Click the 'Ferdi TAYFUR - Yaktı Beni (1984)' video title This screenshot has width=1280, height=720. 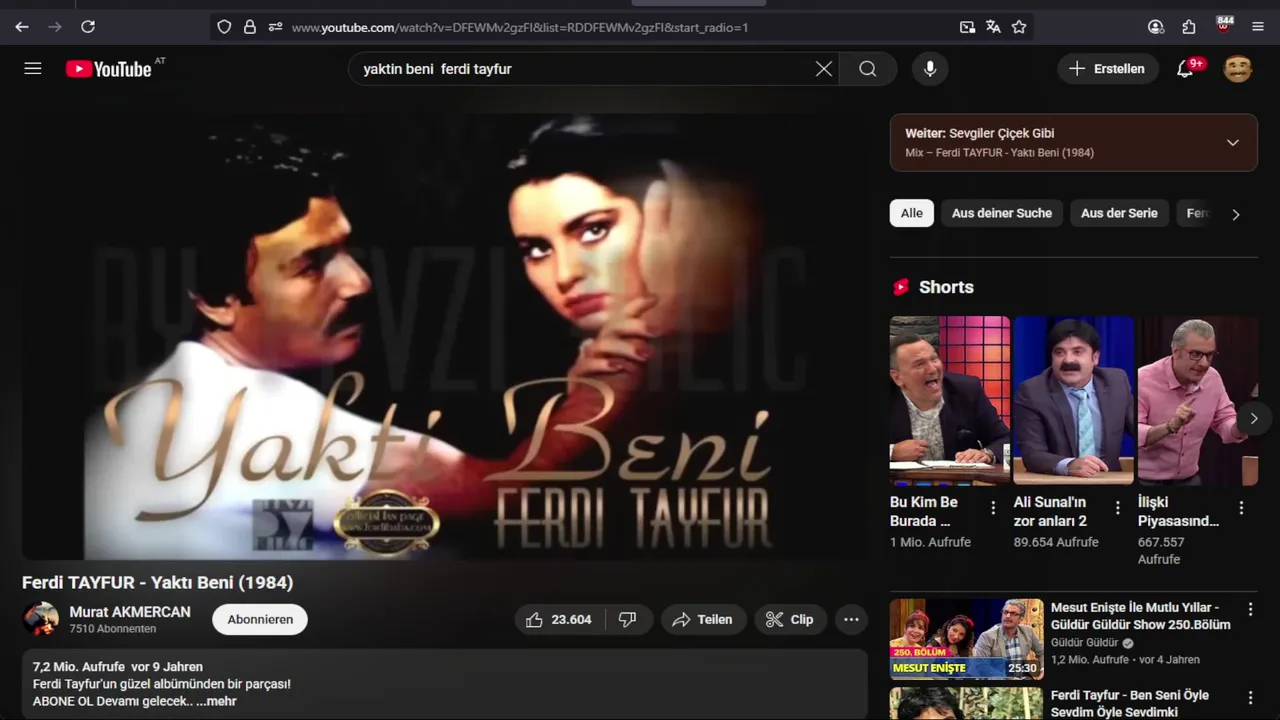(x=158, y=583)
